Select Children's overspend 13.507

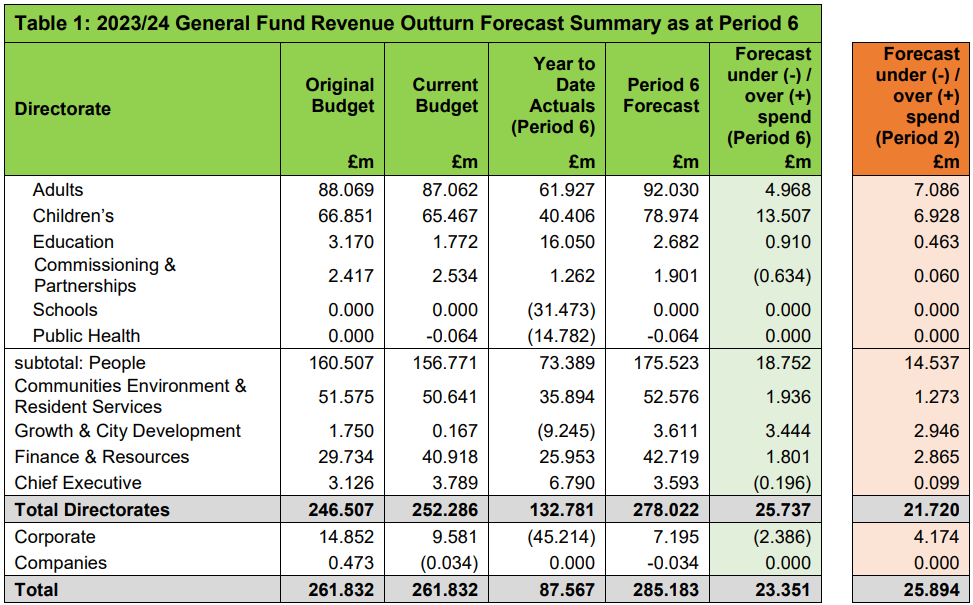click(783, 216)
